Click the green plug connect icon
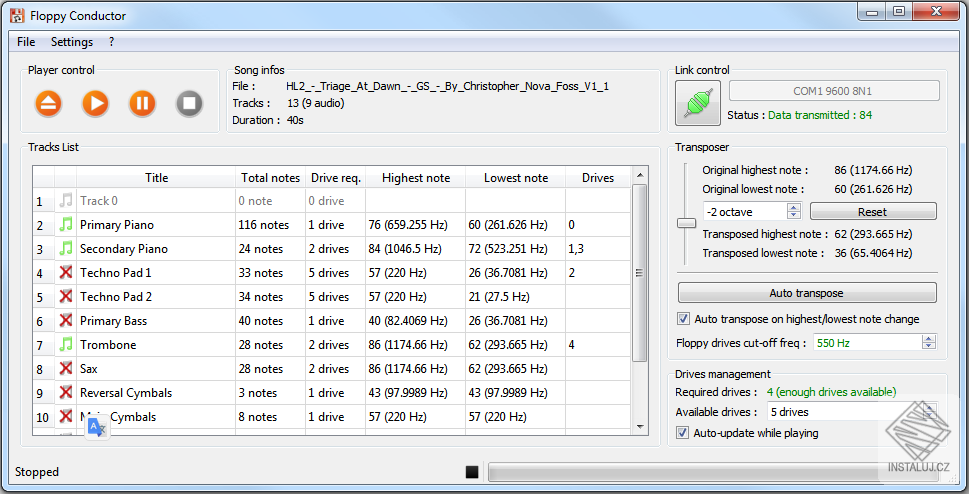This screenshot has width=969, height=494. (x=698, y=103)
